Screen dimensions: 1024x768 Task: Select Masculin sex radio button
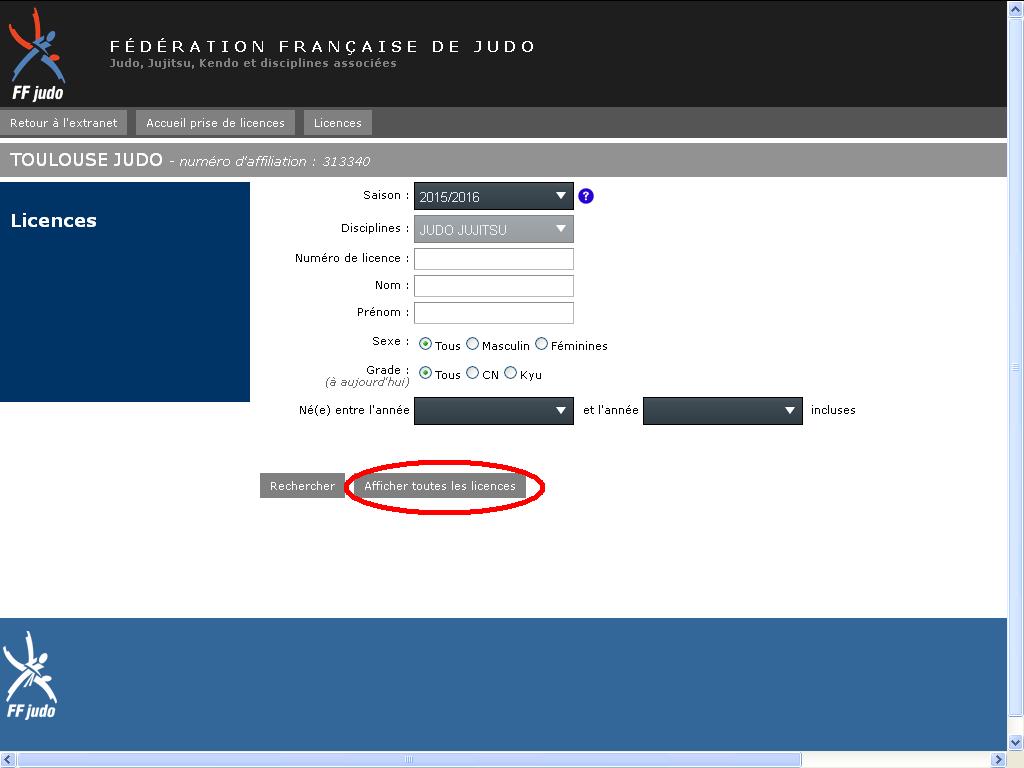473,344
